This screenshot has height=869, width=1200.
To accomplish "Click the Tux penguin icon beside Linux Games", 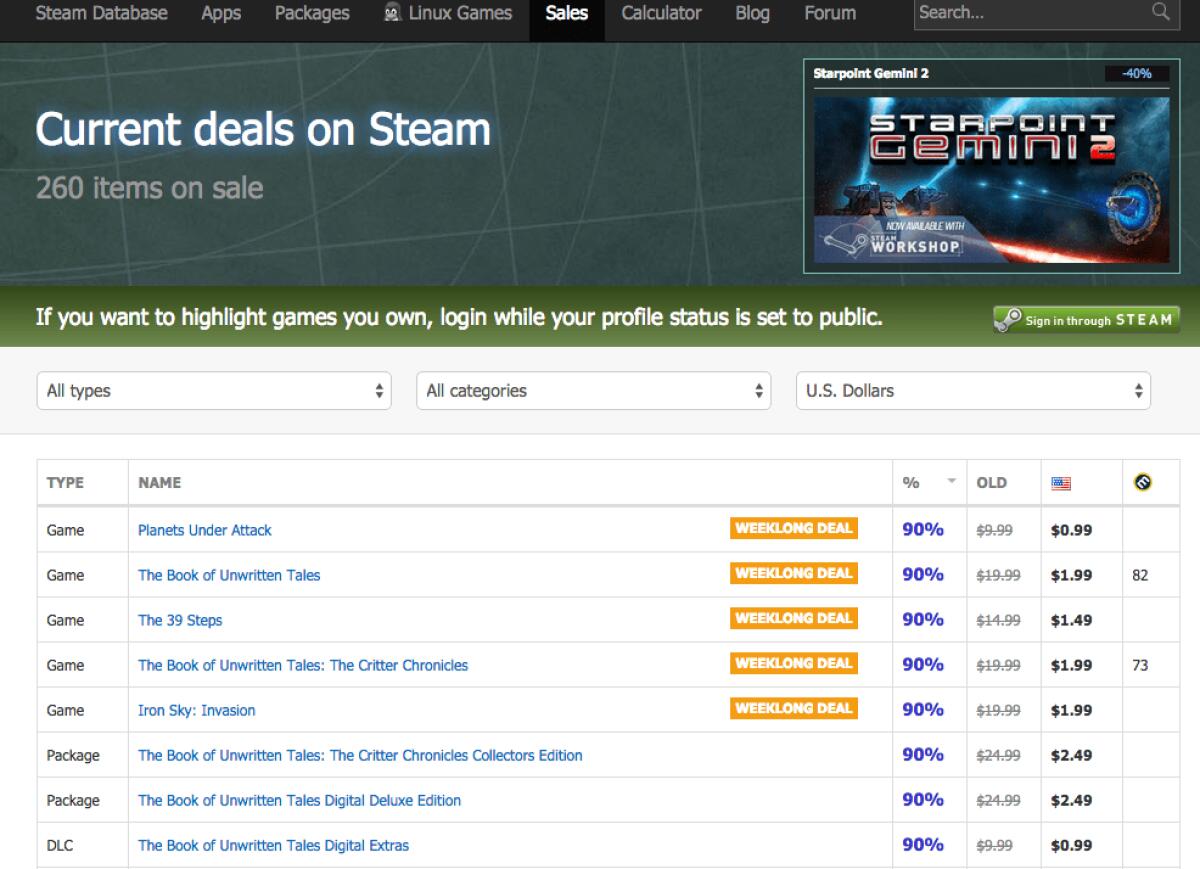I will tap(390, 13).
